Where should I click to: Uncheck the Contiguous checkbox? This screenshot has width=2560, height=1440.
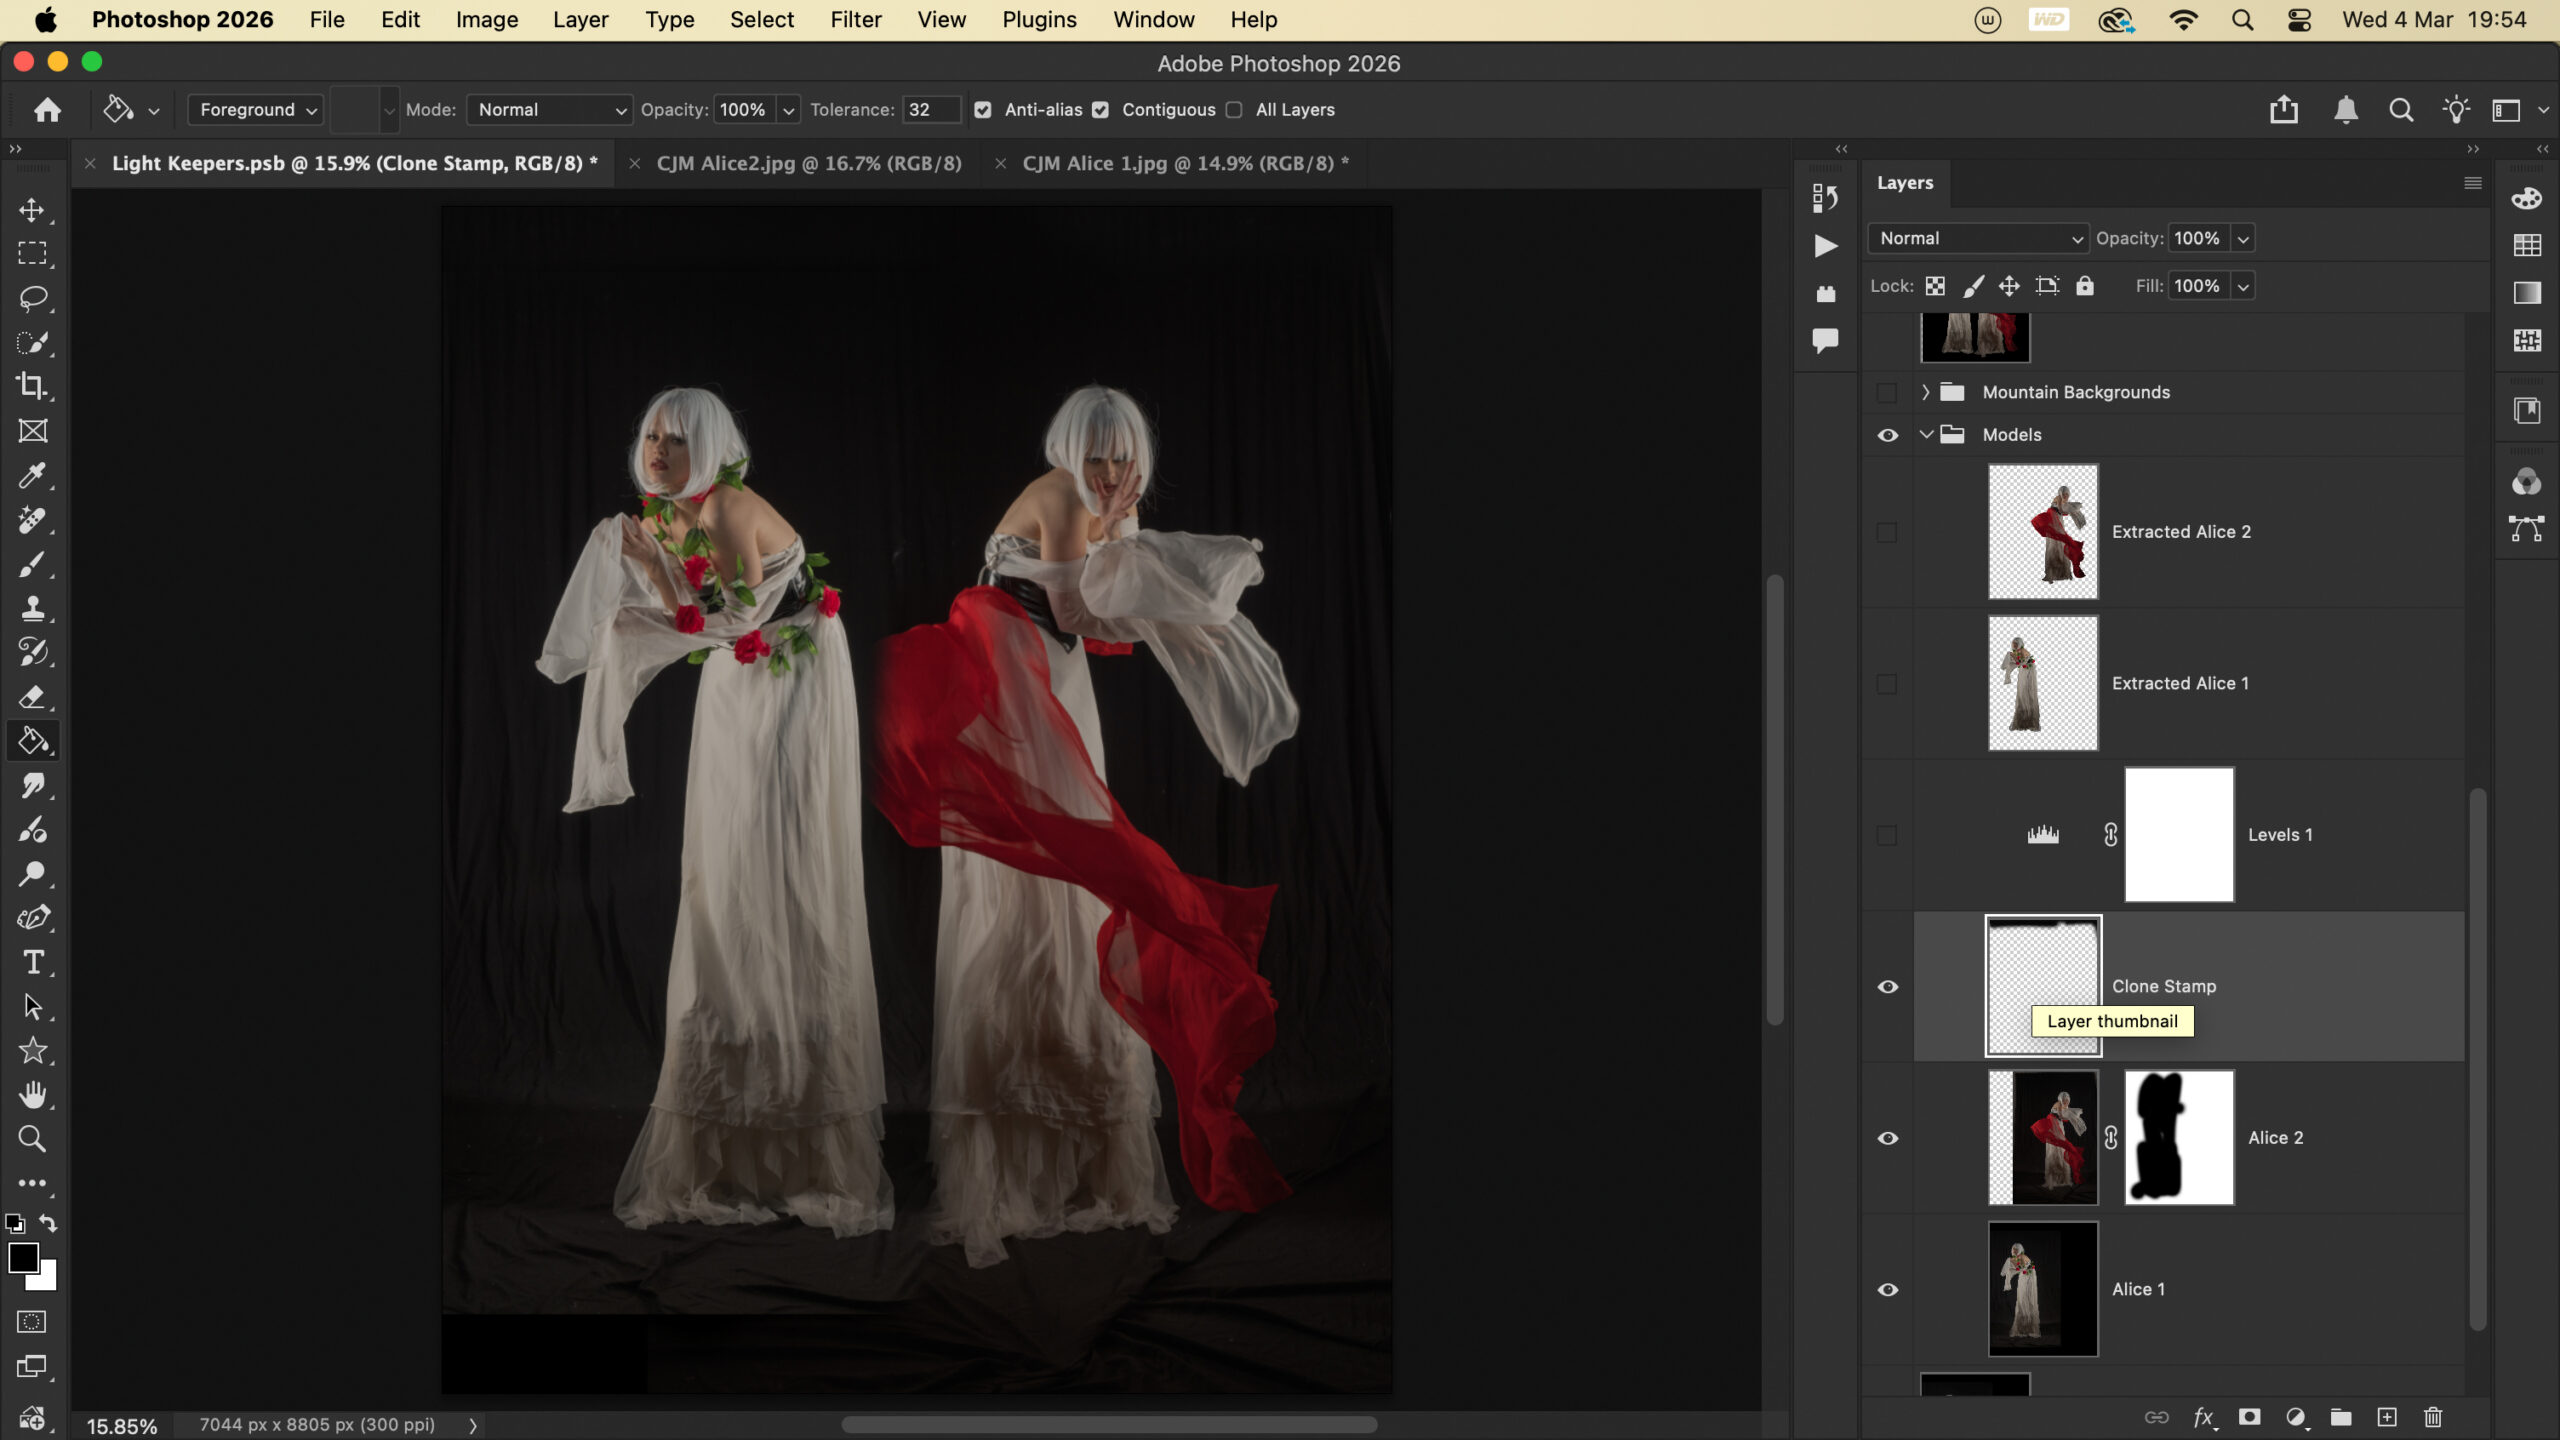point(1100,110)
